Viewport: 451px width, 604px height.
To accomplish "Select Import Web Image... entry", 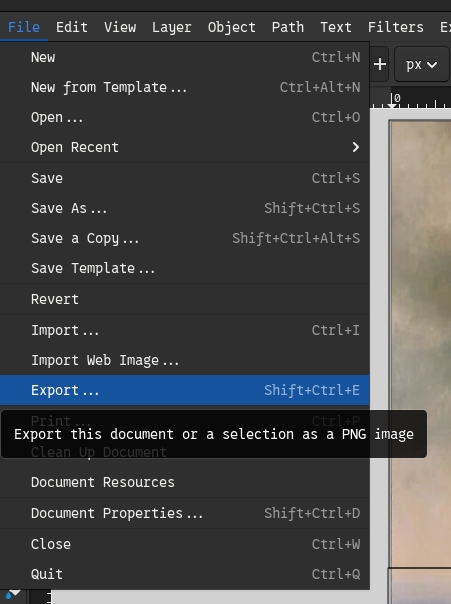I will pos(184,360).
